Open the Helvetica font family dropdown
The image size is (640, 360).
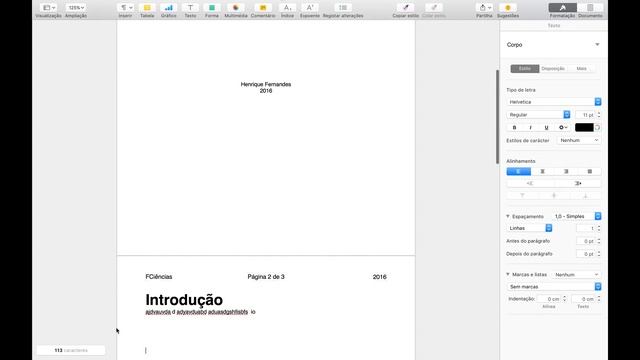554,102
